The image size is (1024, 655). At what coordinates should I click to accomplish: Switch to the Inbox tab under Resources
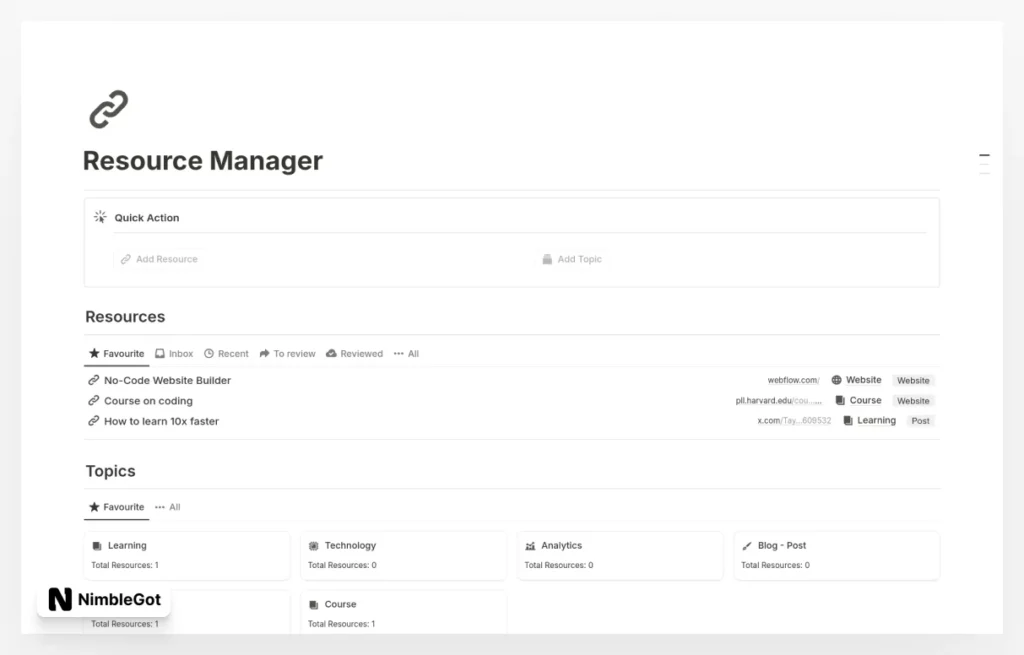point(175,353)
